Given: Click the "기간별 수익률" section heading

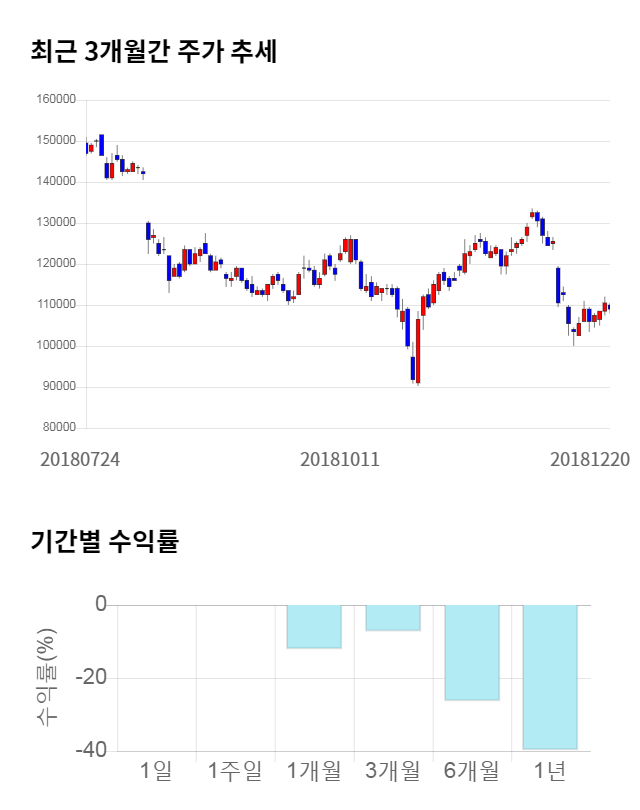Looking at the screenshot, I should tap(104, 541).
